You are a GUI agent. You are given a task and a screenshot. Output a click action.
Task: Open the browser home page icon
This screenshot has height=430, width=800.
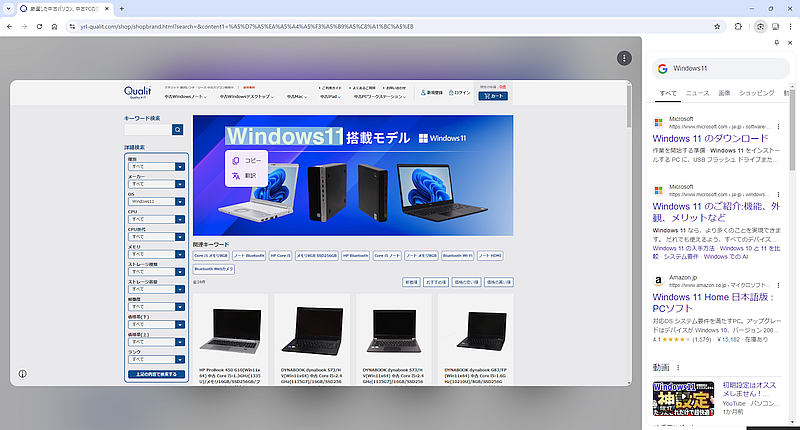[x=54, y=27]
